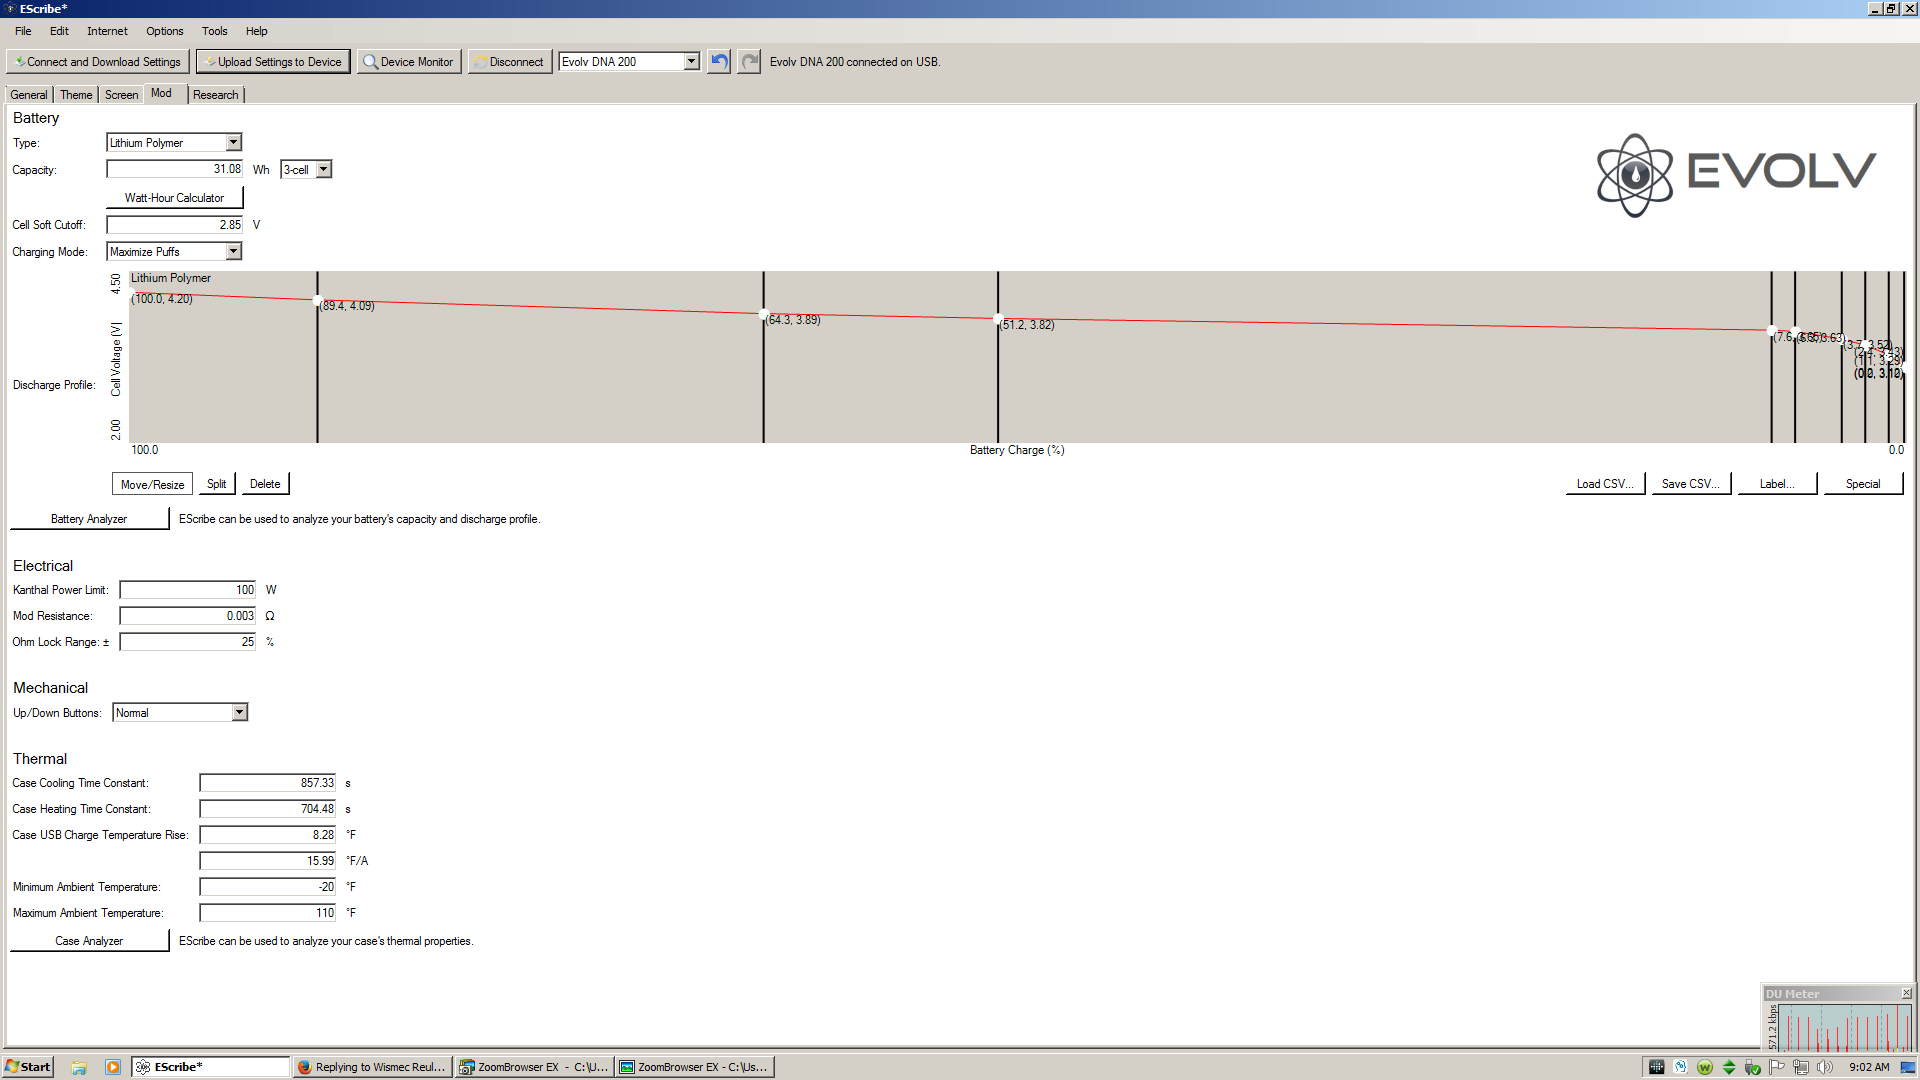Click Upload Settings to Device
The image size is (1920, 1080).
272,62
